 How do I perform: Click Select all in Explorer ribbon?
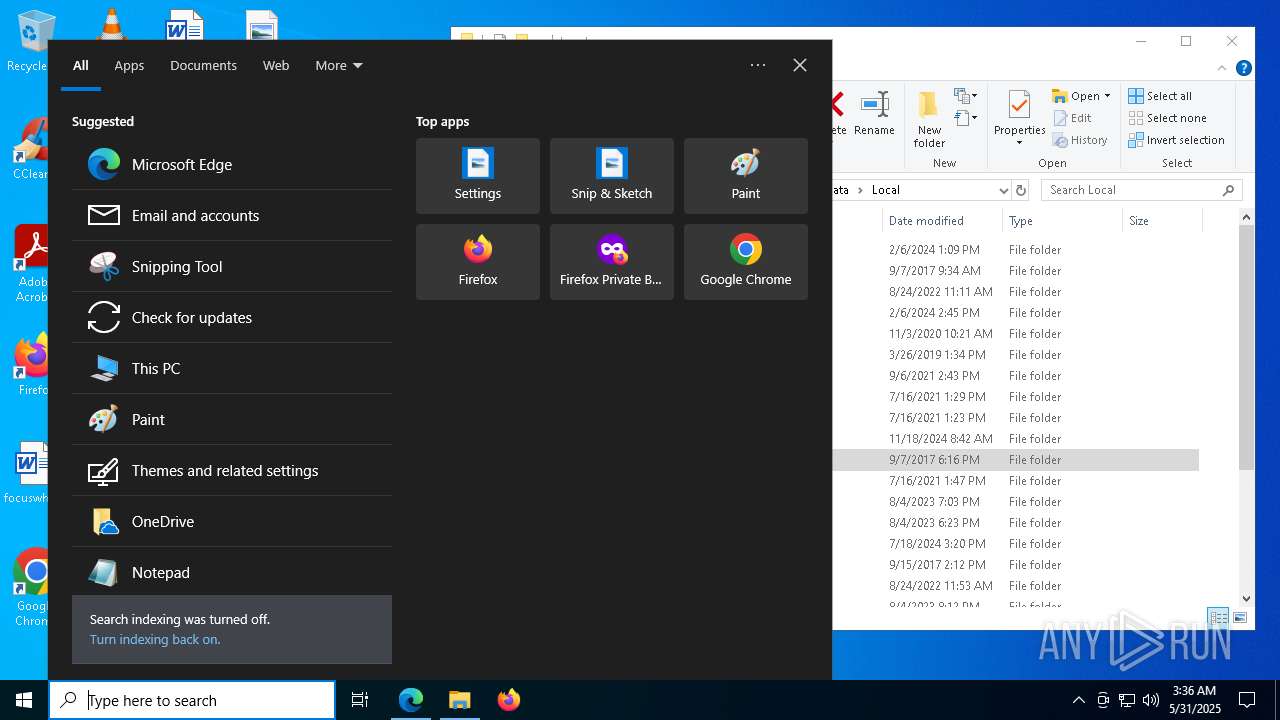[x=1160, y=96]
